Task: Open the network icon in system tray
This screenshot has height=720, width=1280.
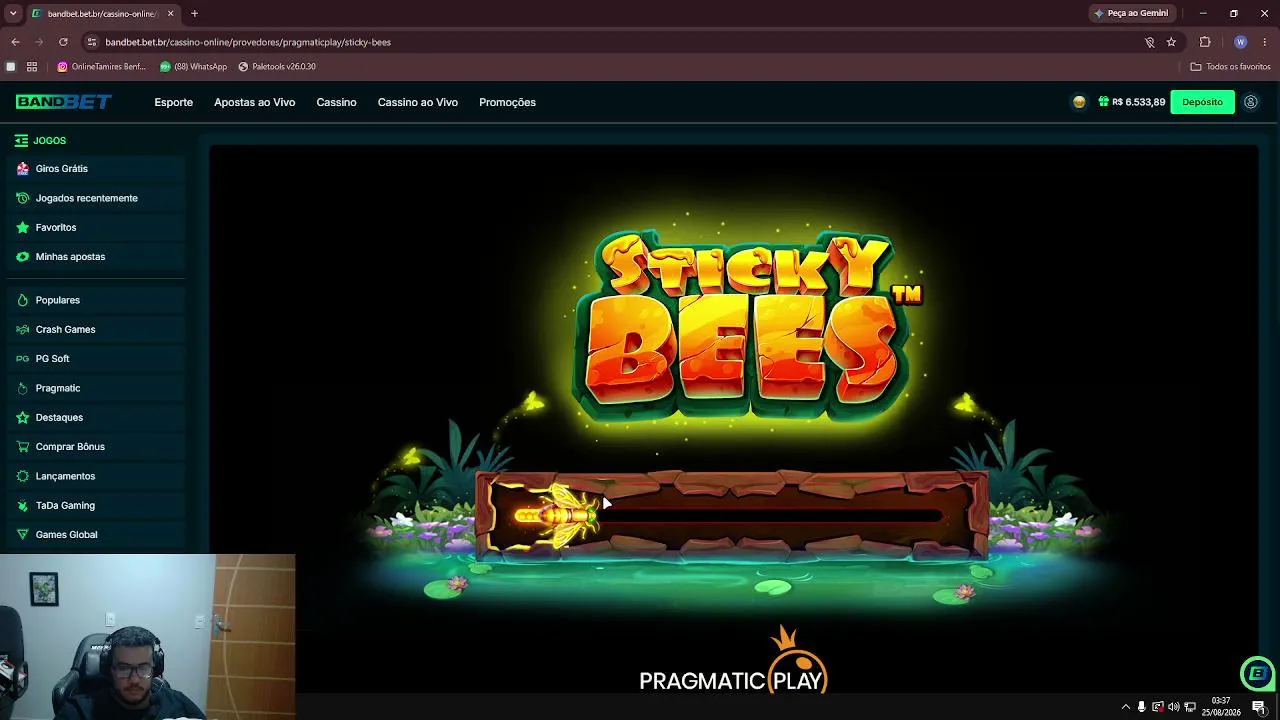Action: (x=1190, y=707)
